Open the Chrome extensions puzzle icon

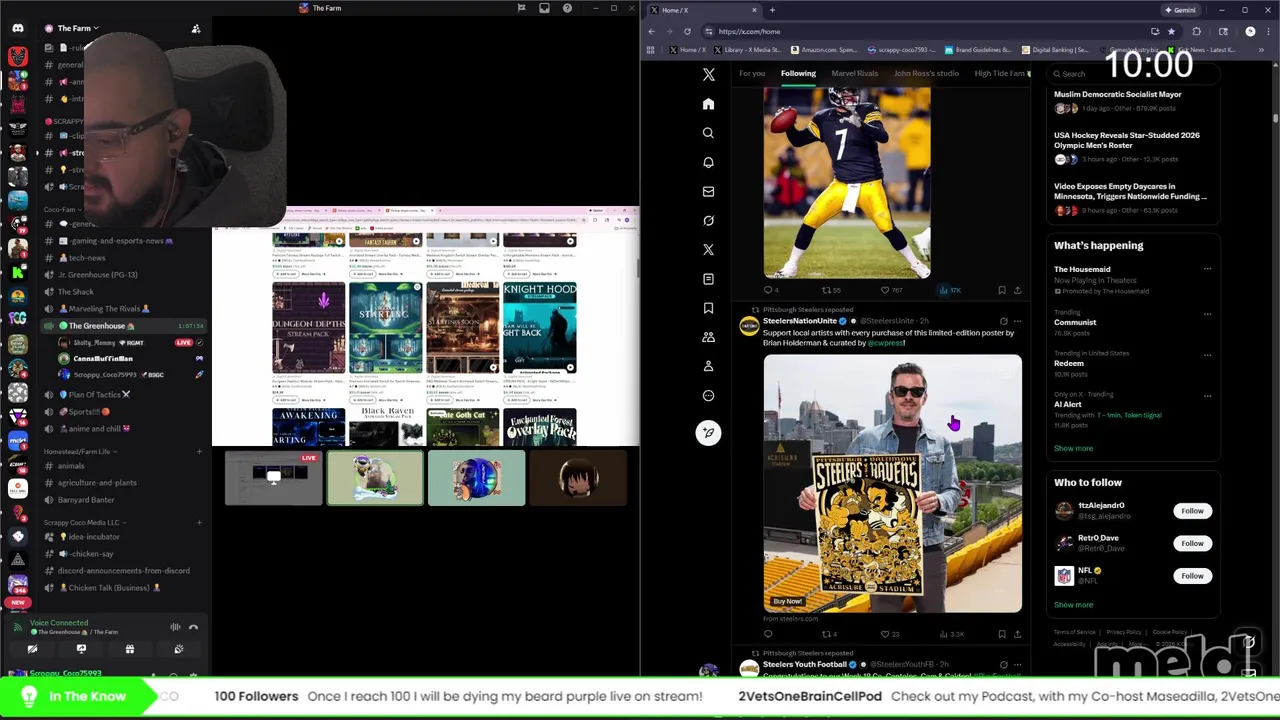(x=1197, y=31)
